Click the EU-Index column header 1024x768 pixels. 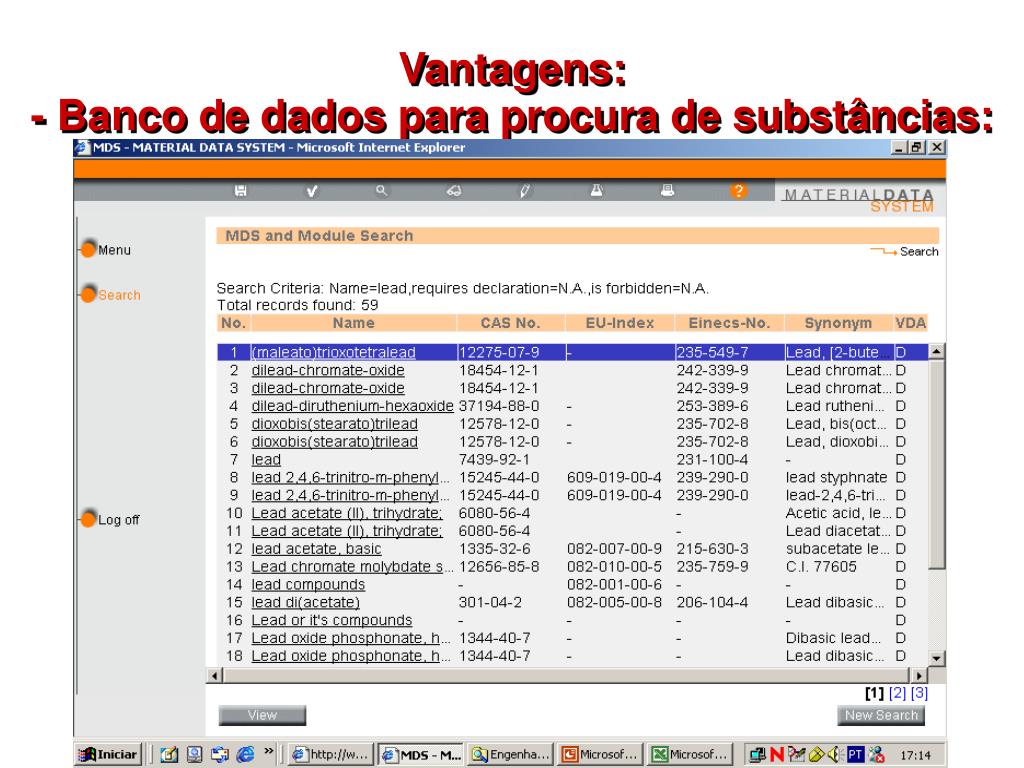[619, 323]
